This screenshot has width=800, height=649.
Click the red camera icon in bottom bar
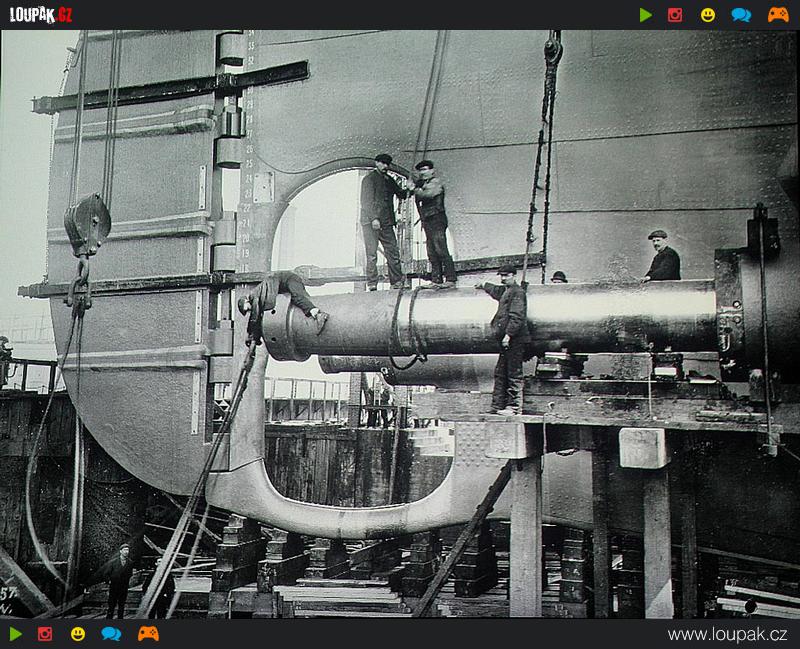pos(45,634)
